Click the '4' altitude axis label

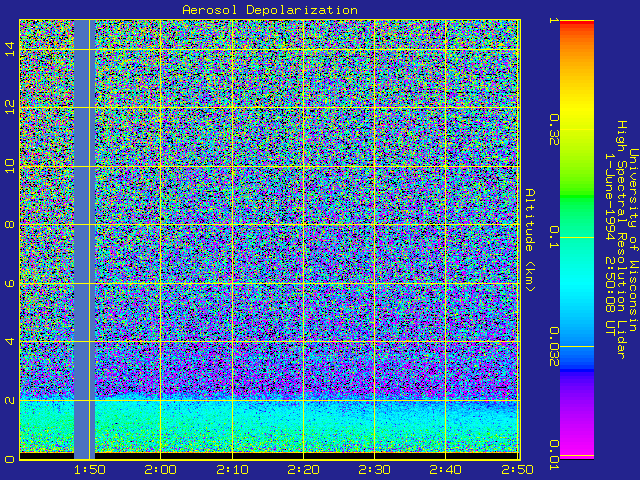(10, 341)
